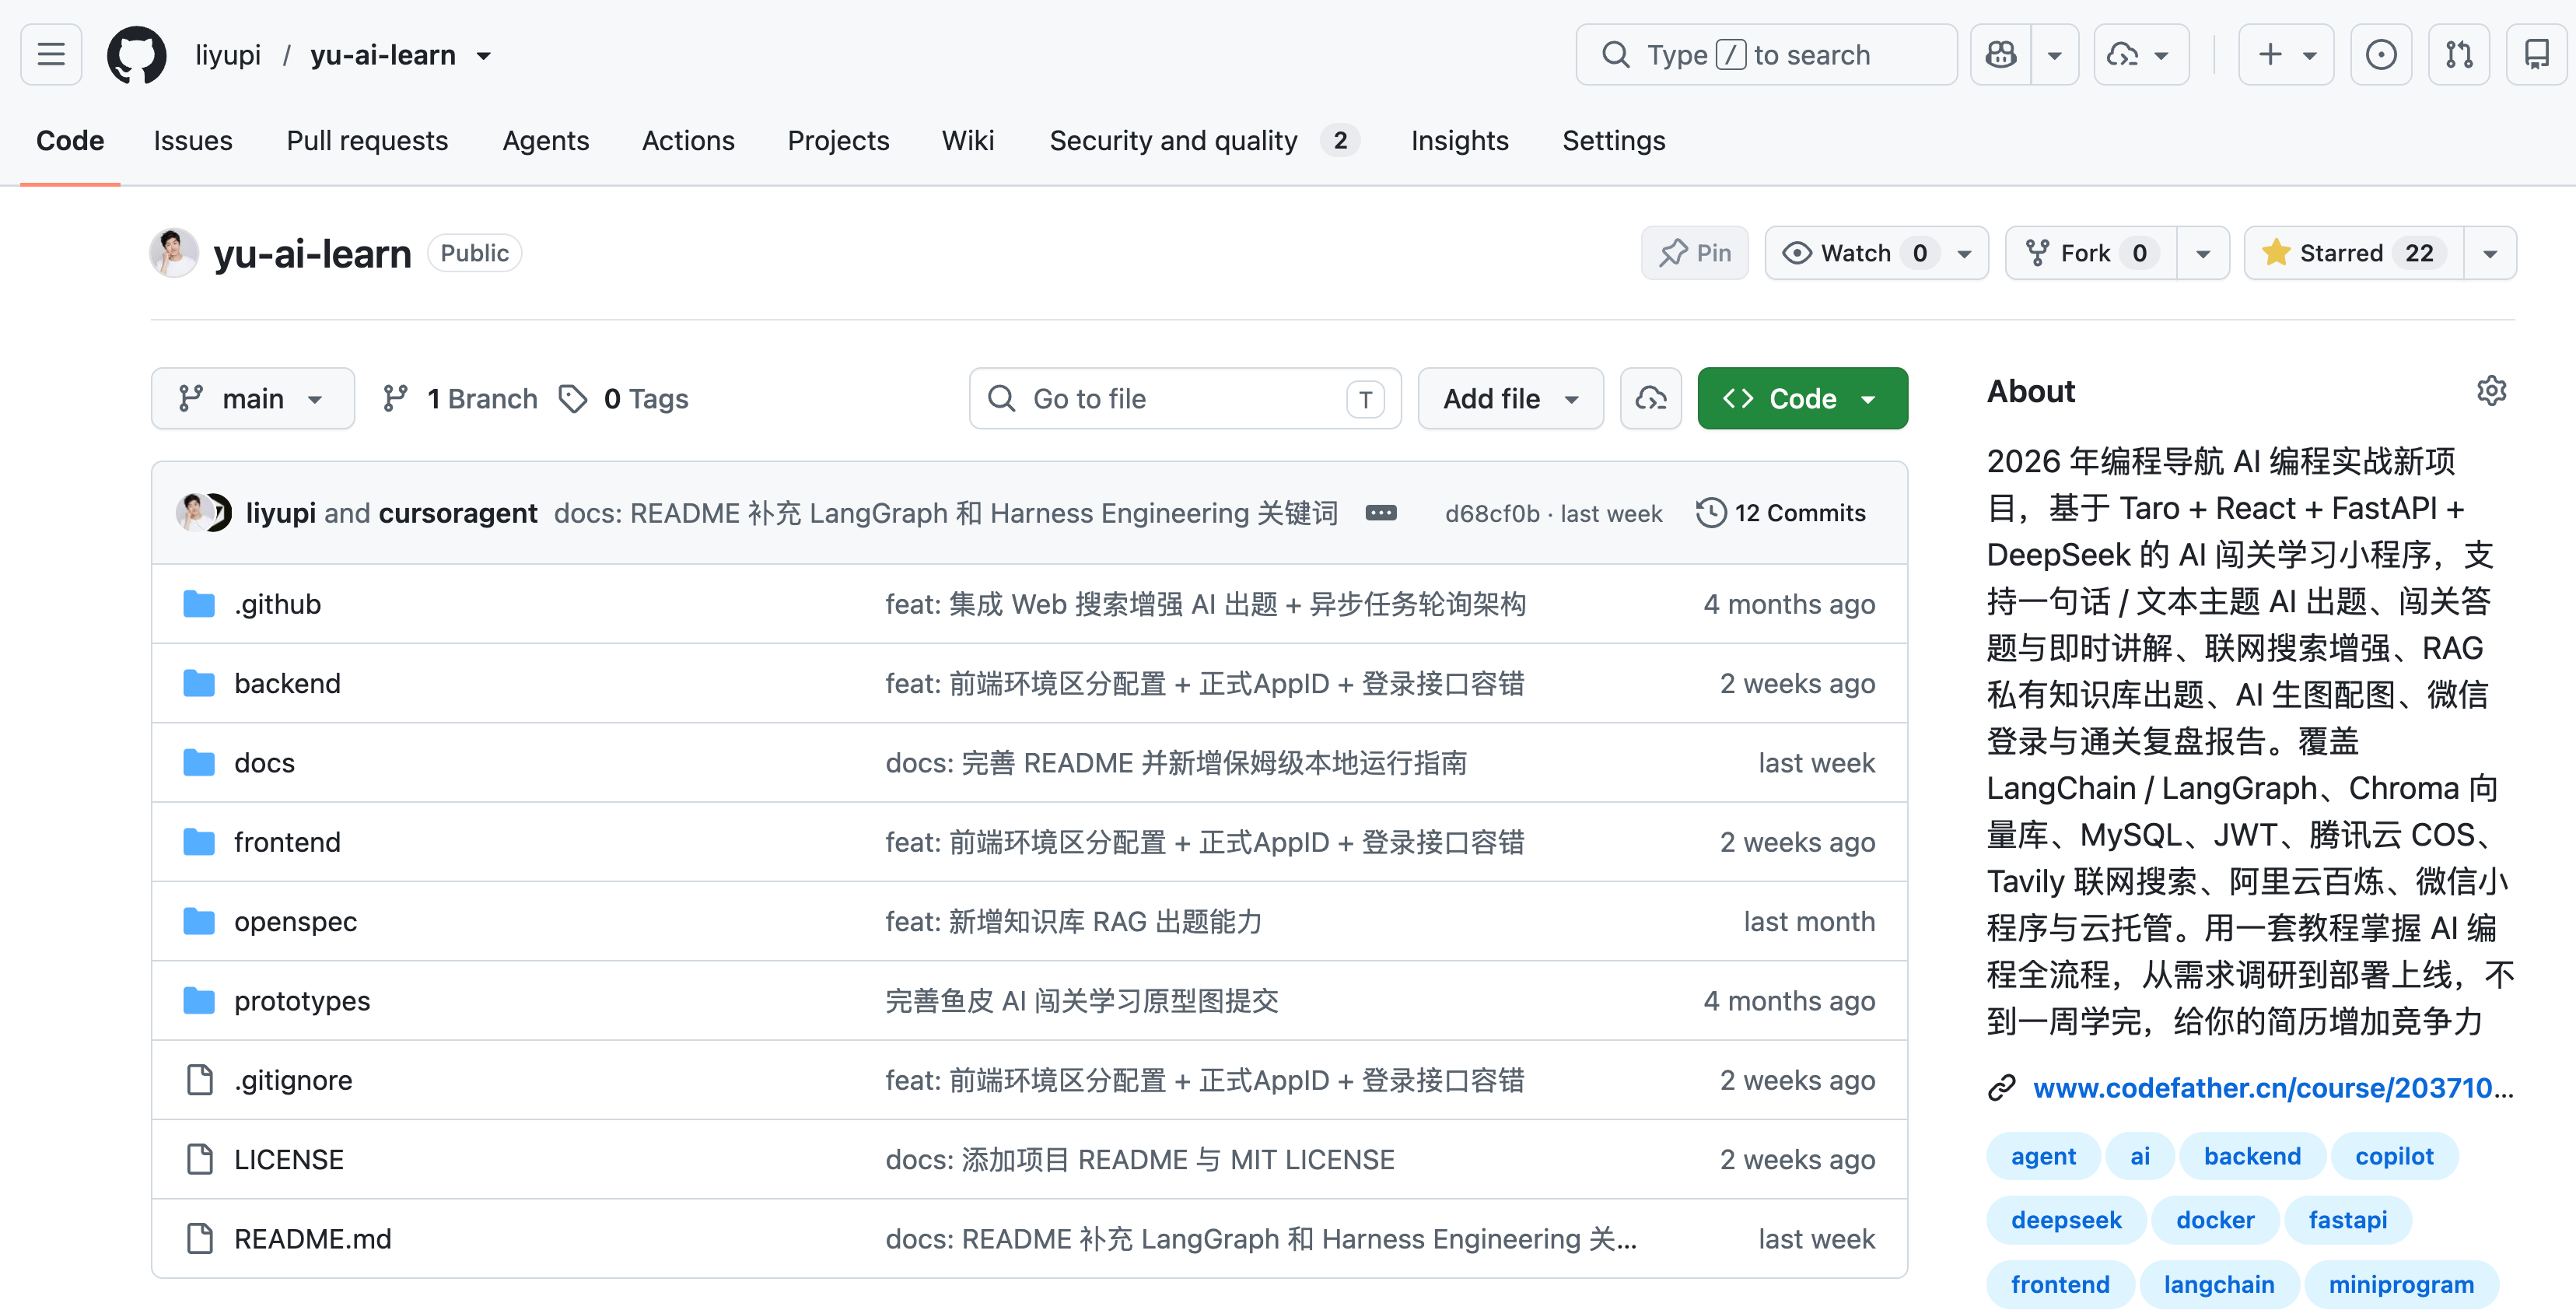Open the .gitignore file
The image size is (2576, 1310).
coord(293,1081)
